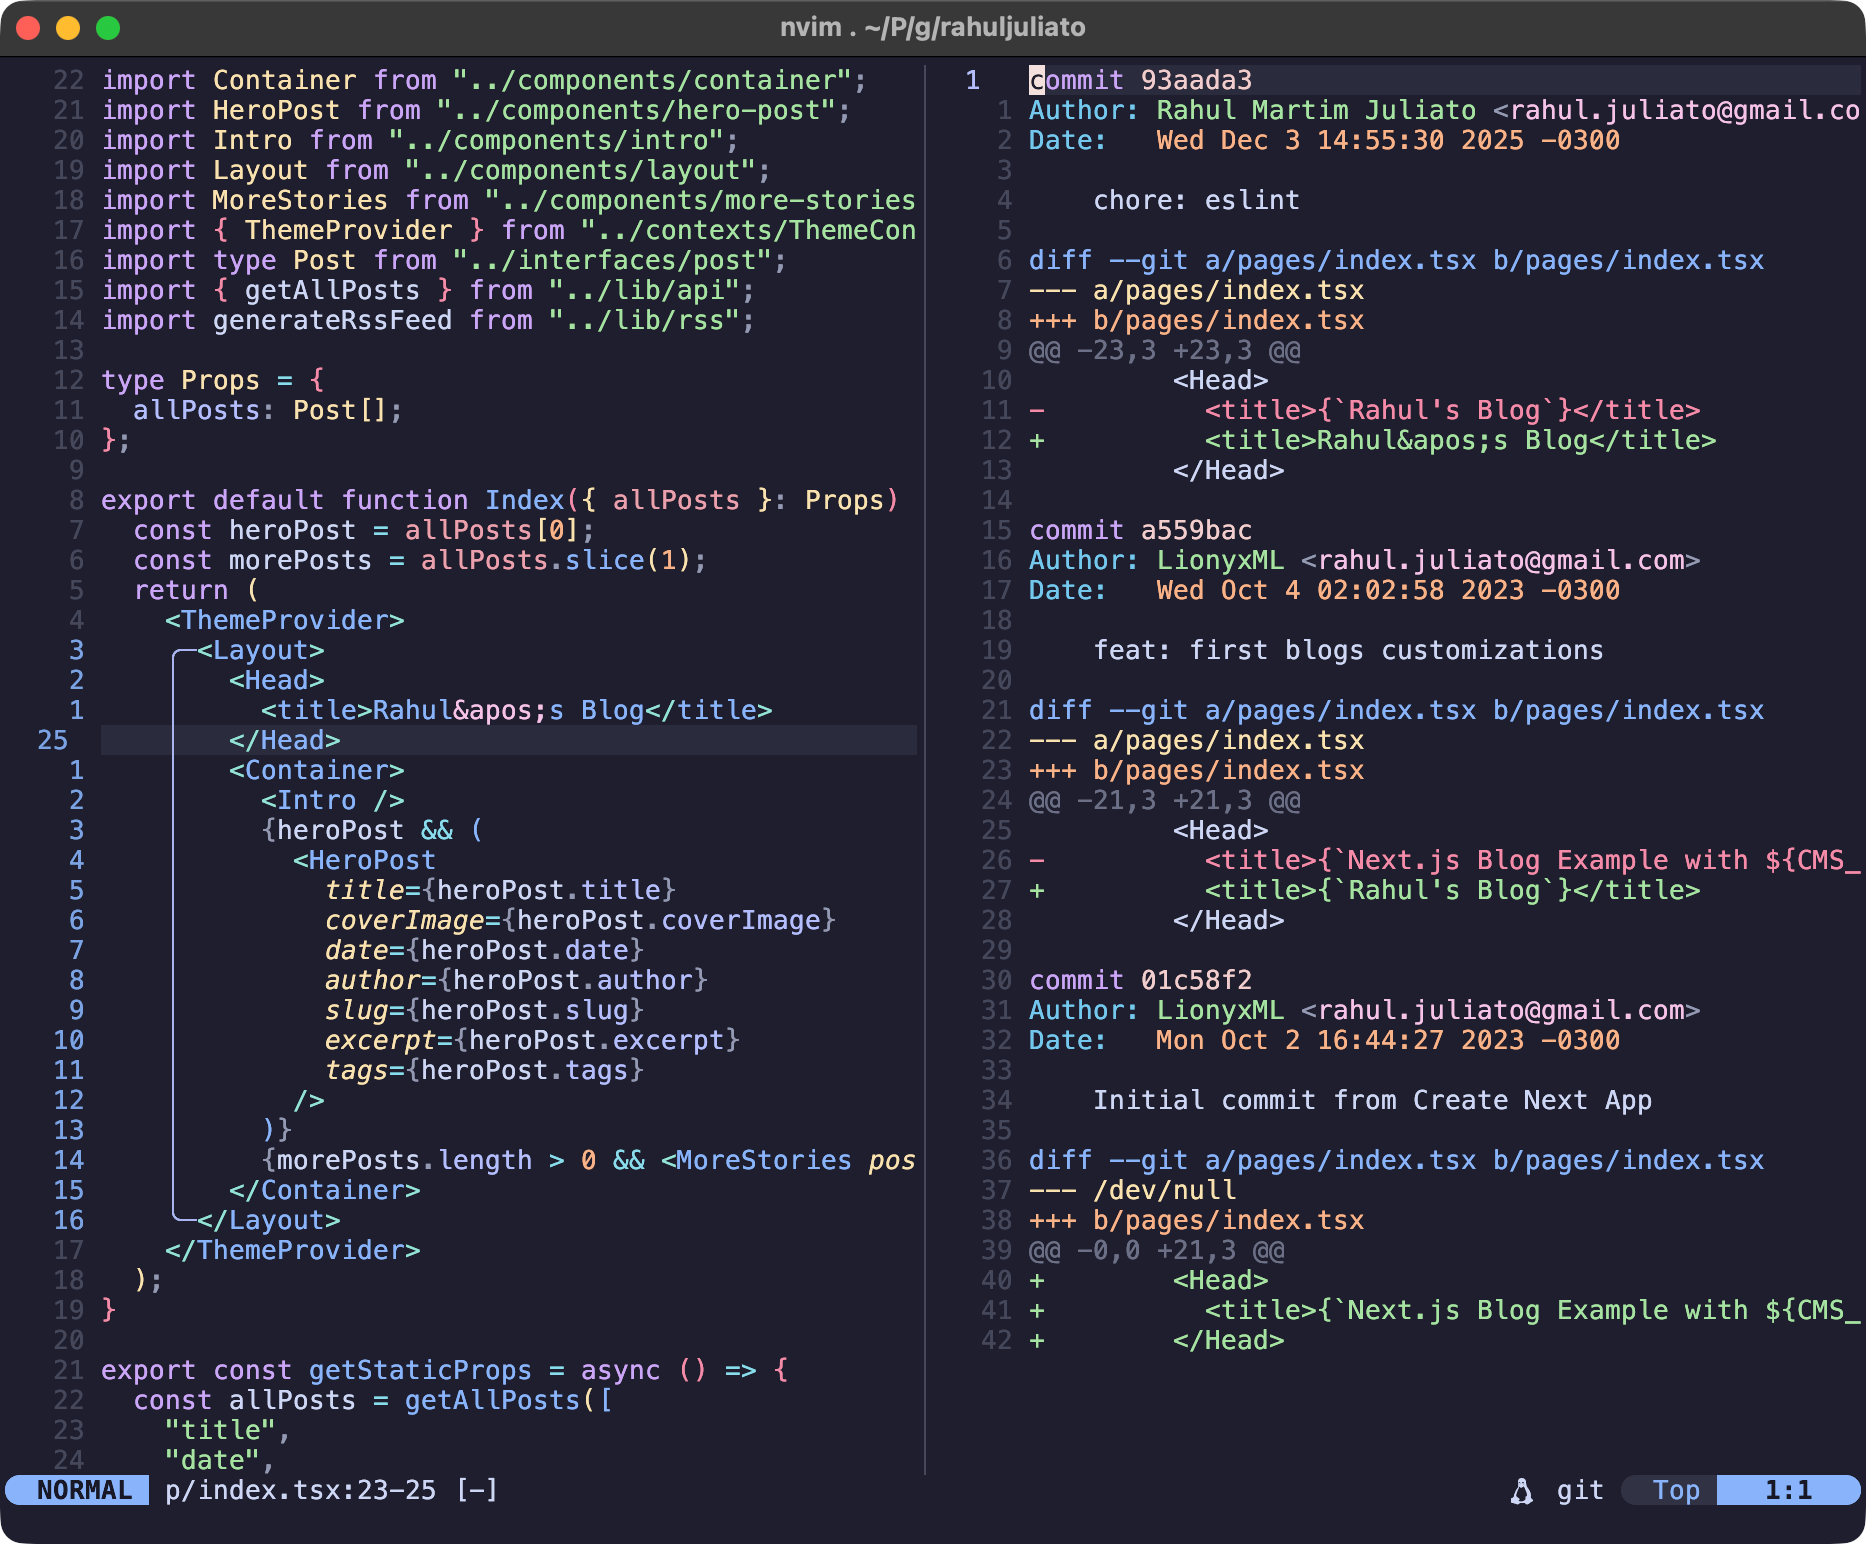Click the Linux penguin icon in statusline
The height and width of the screenshot is (1544, 1866).
click(x=1522, y=1491)
